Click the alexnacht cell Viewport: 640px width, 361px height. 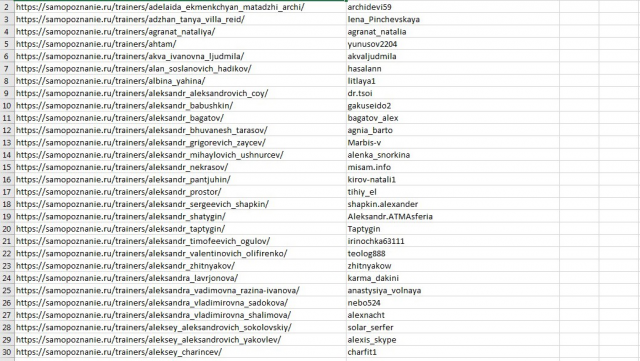click(x=453, y=315)
